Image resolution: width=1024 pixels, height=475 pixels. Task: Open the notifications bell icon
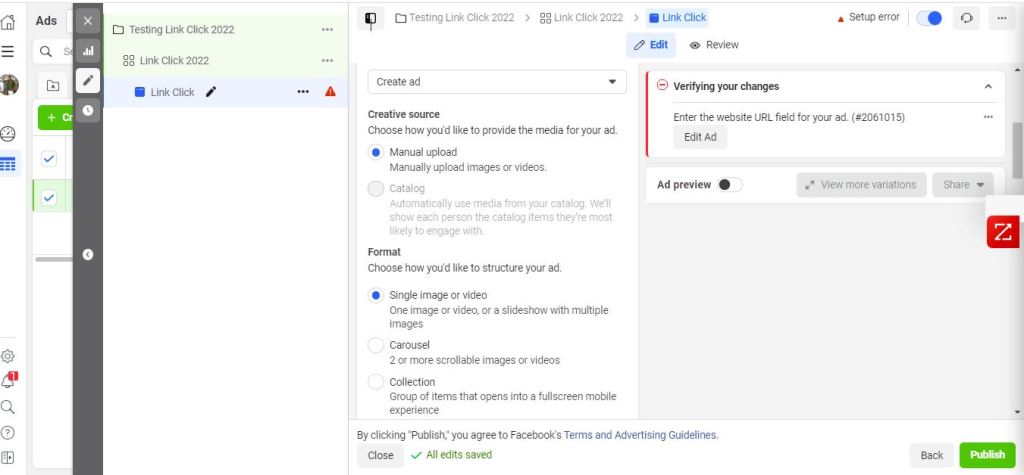8,380
